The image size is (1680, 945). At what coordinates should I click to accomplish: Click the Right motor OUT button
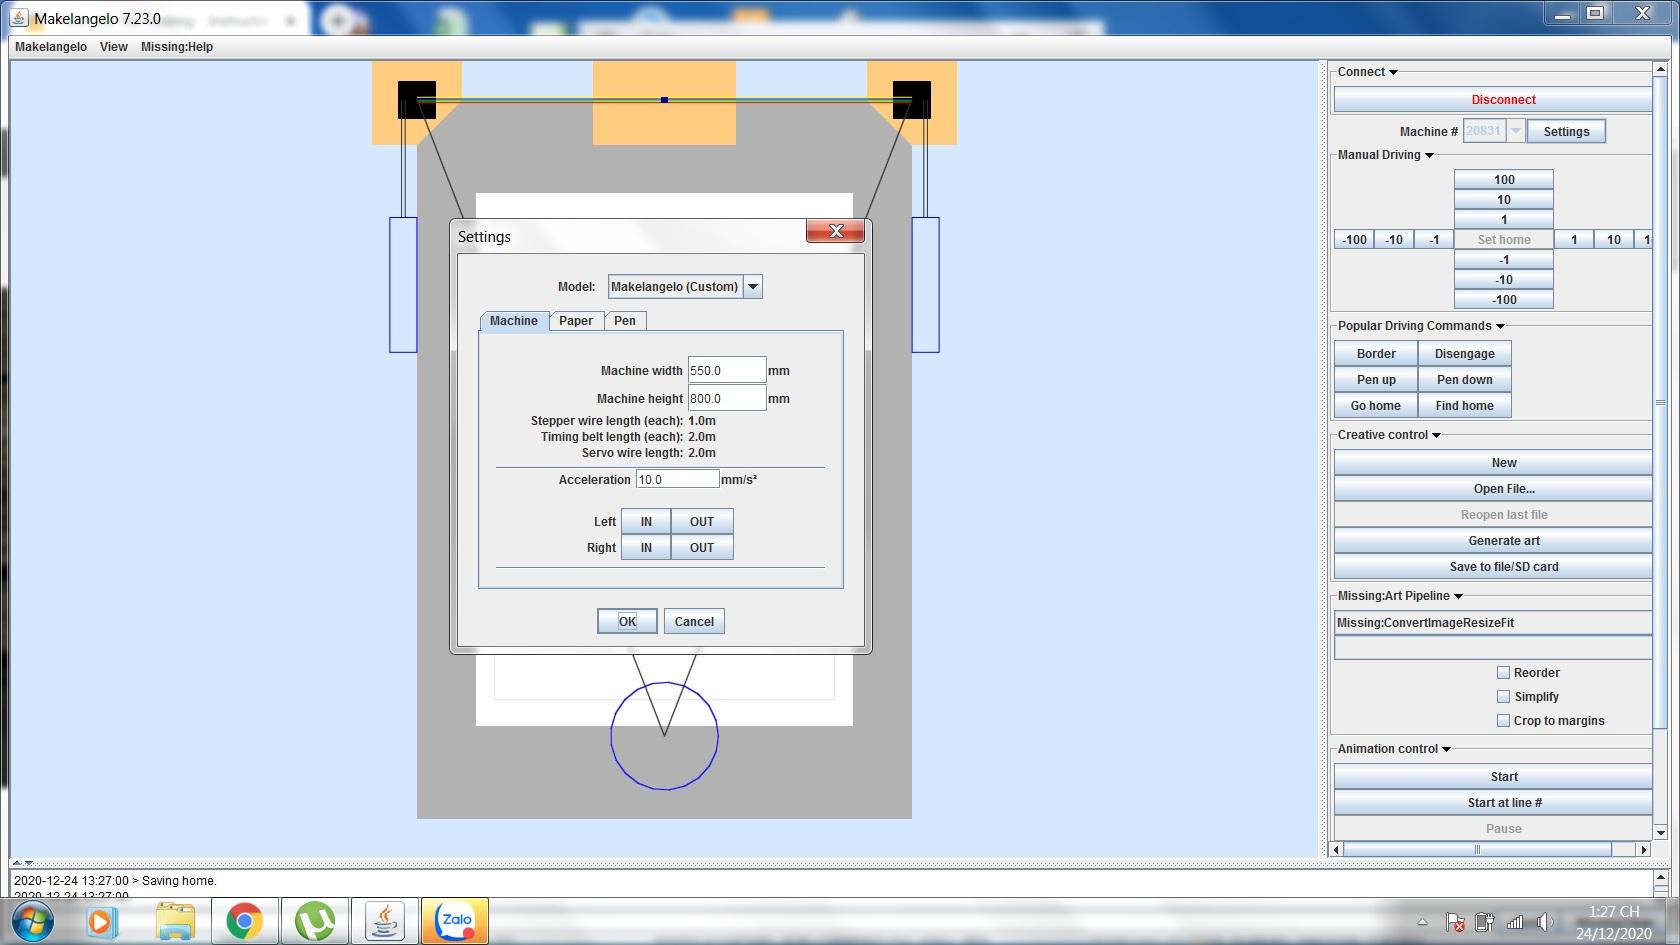[702, 548]
